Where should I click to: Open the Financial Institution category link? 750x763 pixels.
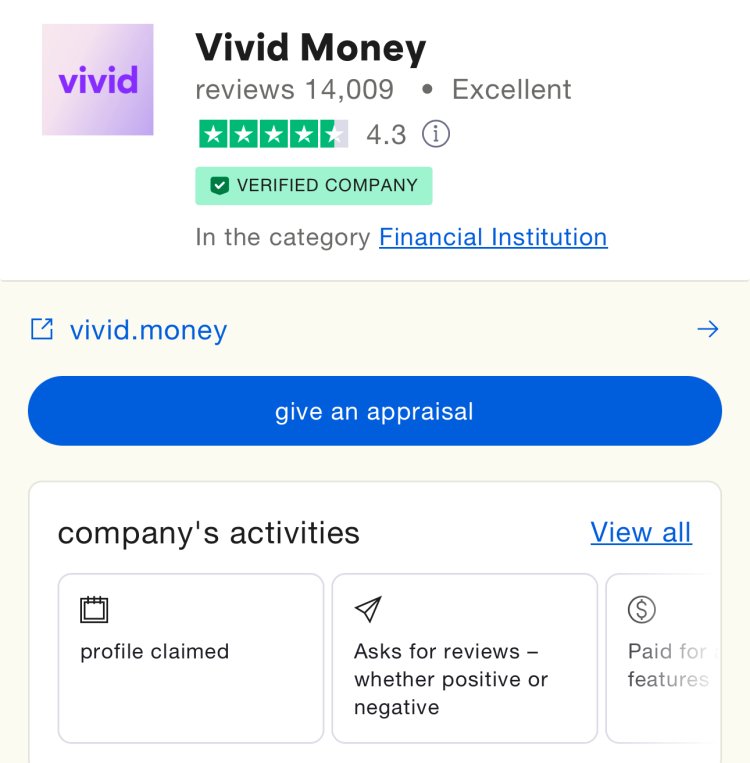pyautogui.click(x=493, y=237)
